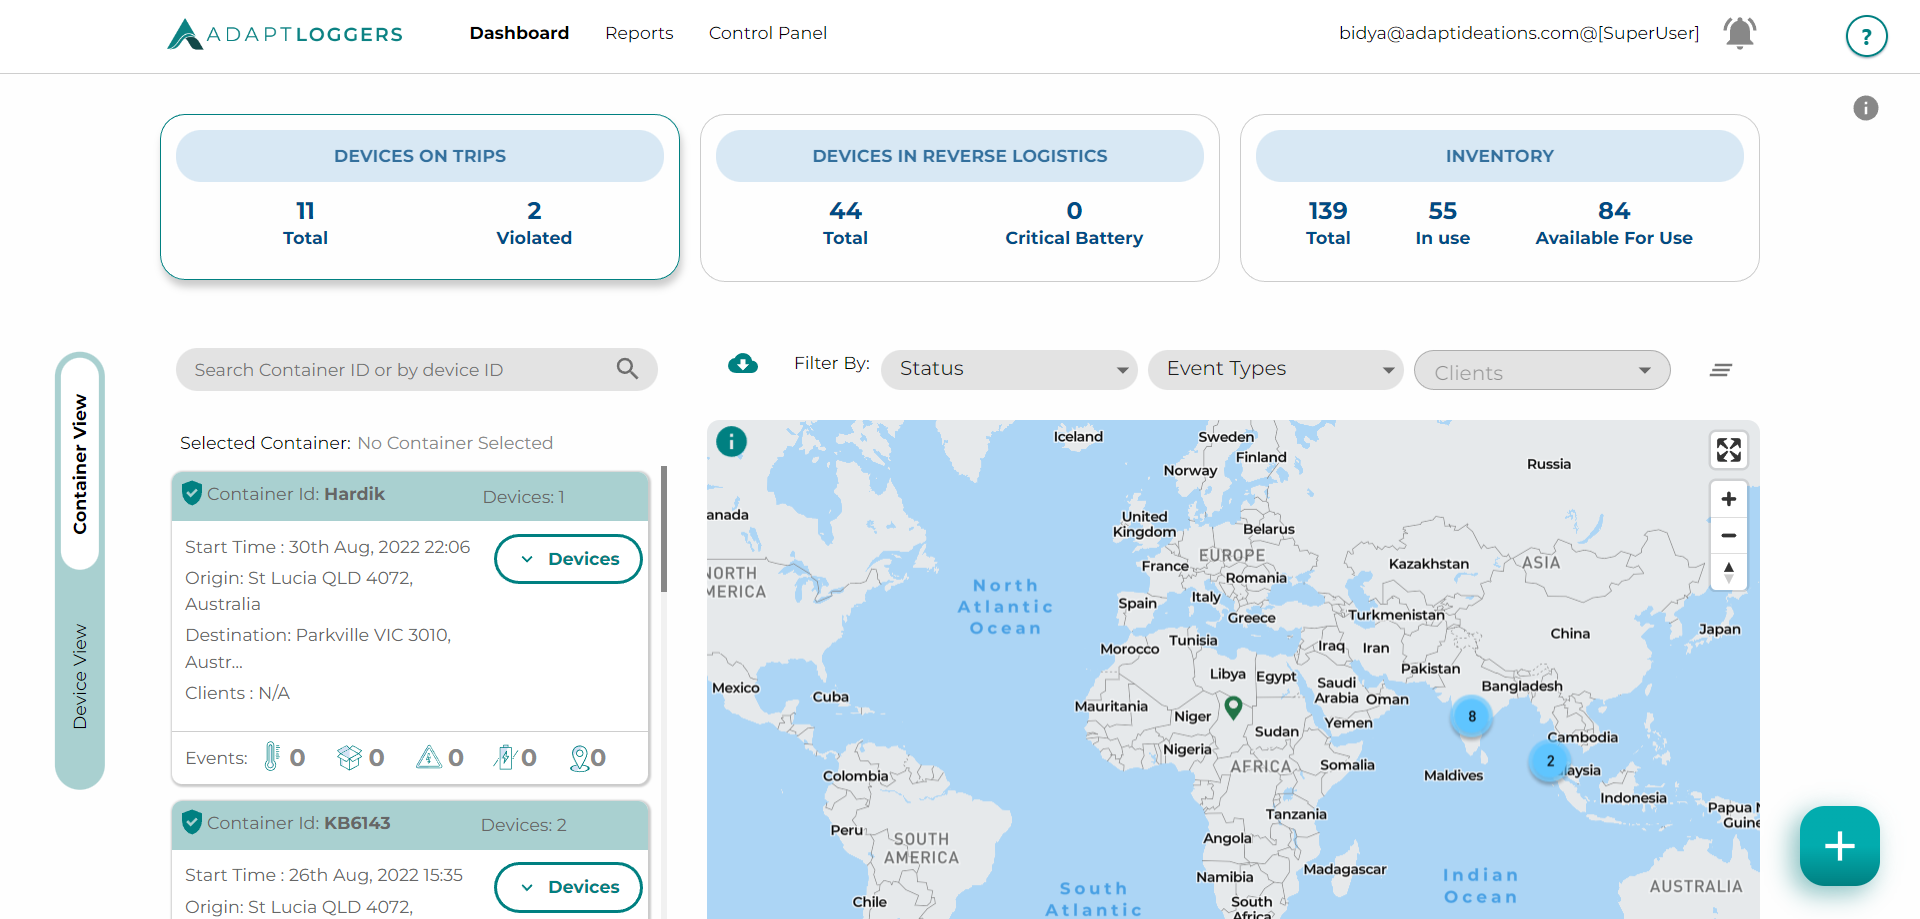Expand Devices for the Hardik container

click(568, 559)
